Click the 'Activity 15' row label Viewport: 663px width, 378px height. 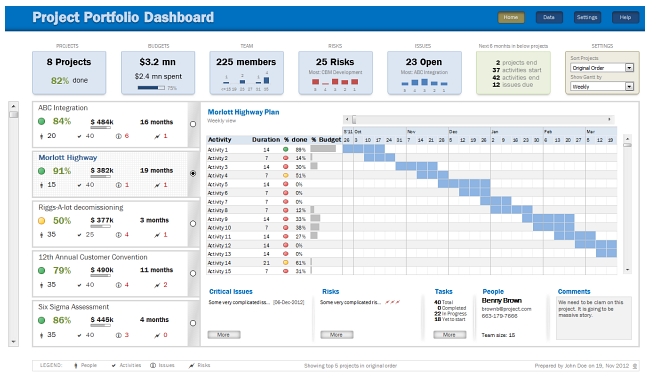(x=219, y=271)
